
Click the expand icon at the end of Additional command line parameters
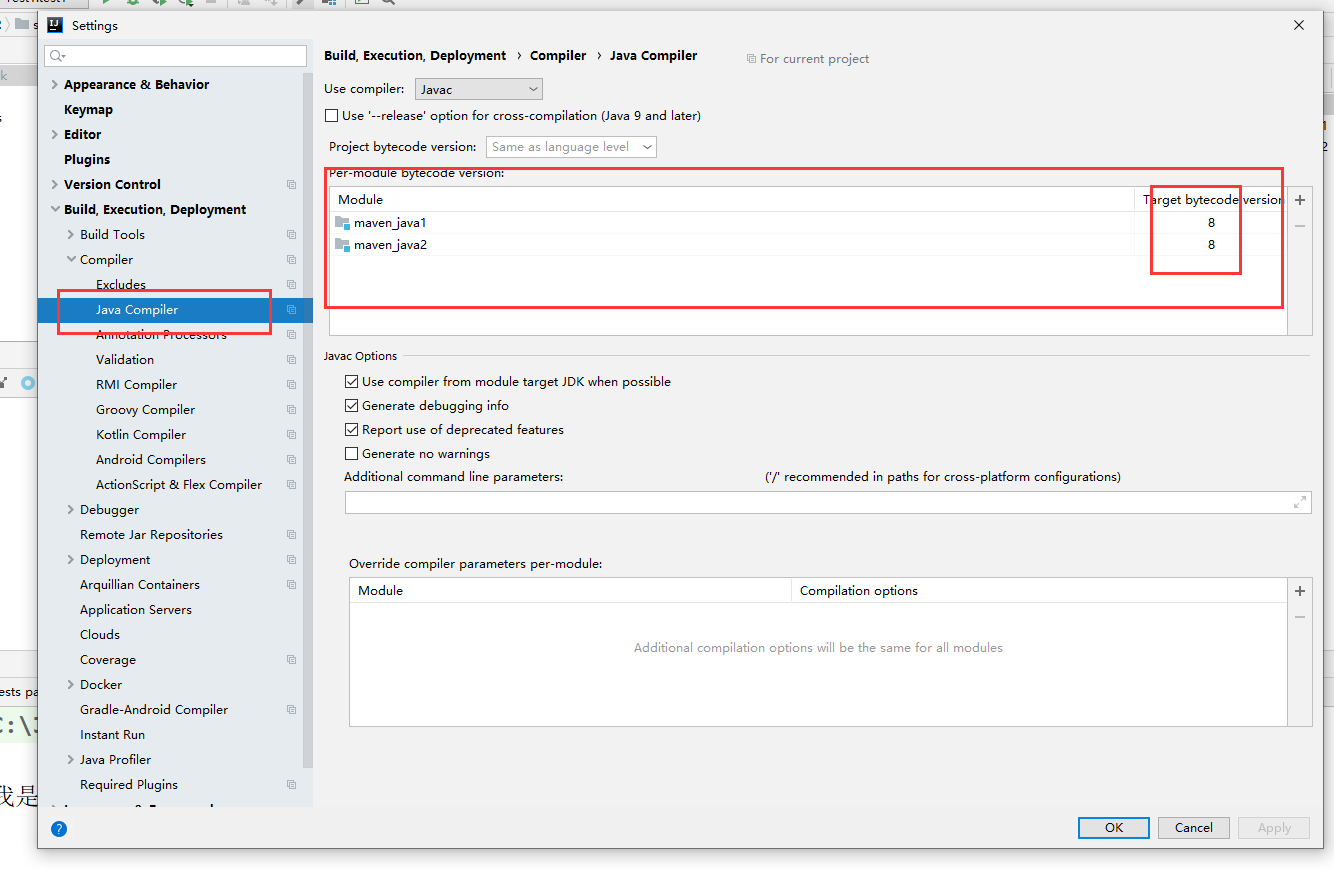click(x=1299, y=501)
